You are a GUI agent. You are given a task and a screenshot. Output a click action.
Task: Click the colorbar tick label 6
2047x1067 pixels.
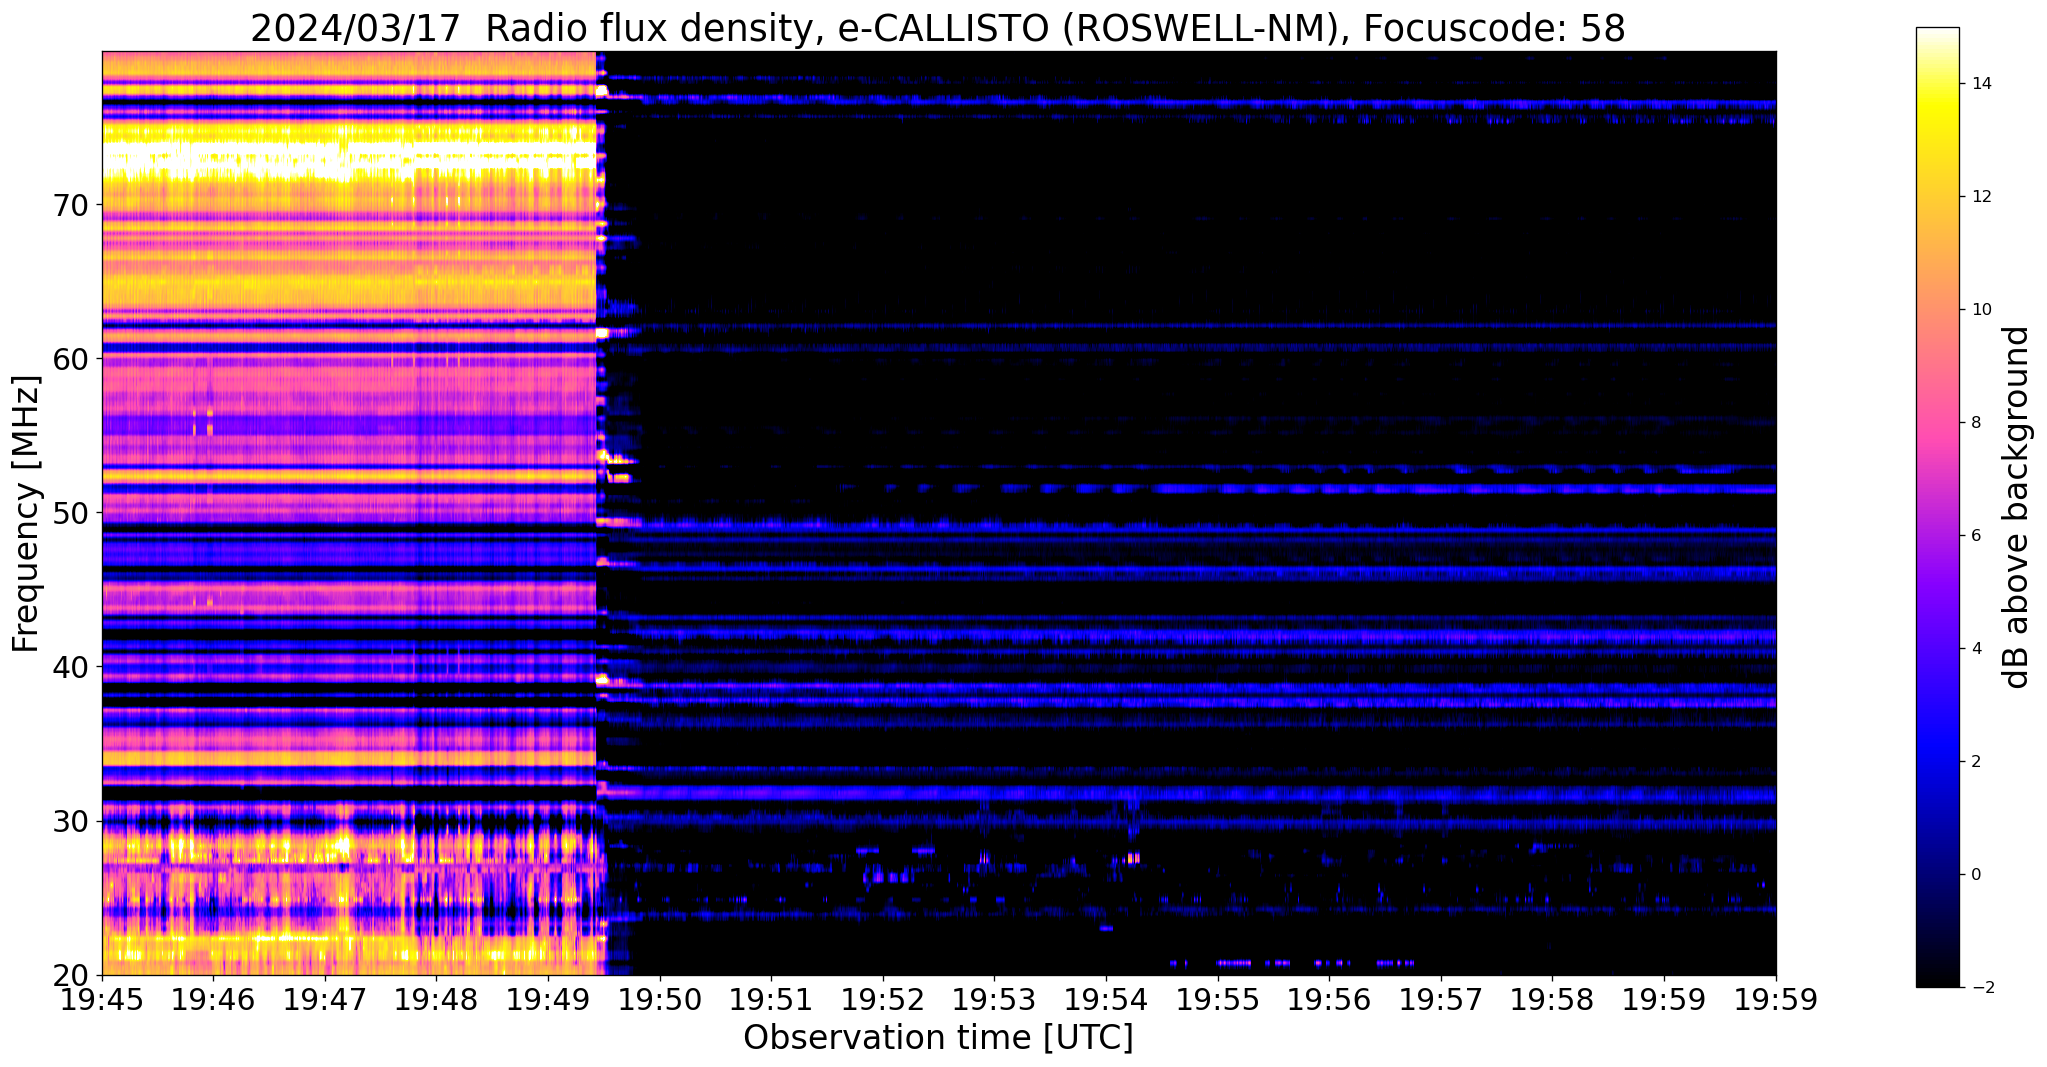click(x=1974, y=535)
